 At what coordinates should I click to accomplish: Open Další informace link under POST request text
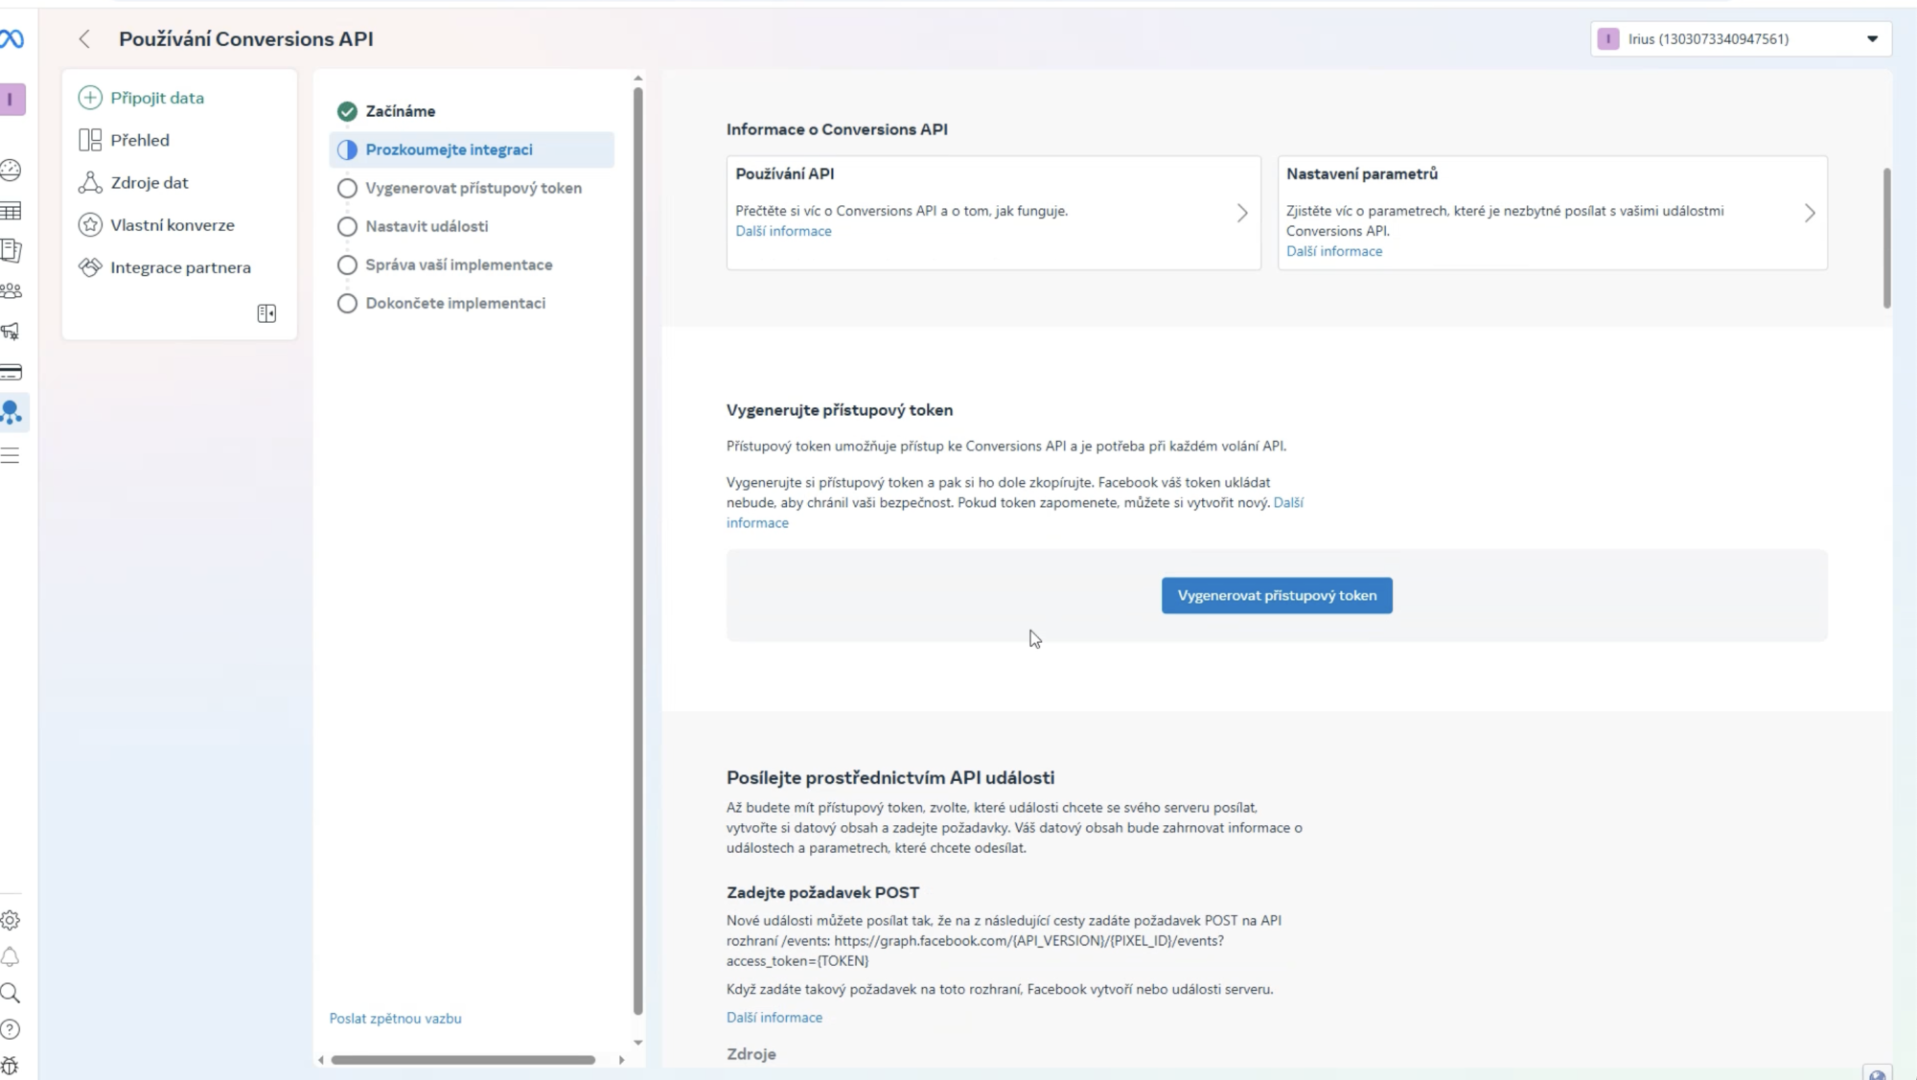click(x=774, y=1017)
